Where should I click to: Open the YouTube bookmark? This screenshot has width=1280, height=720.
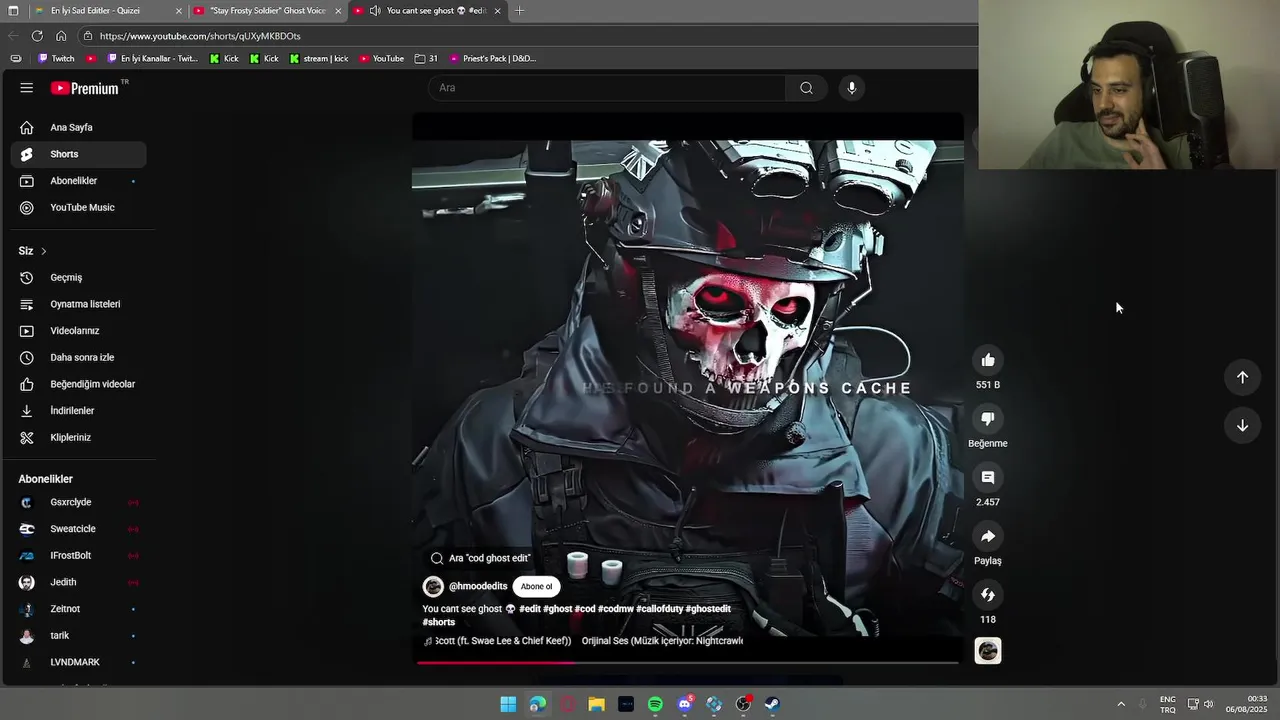pos(382,58)
